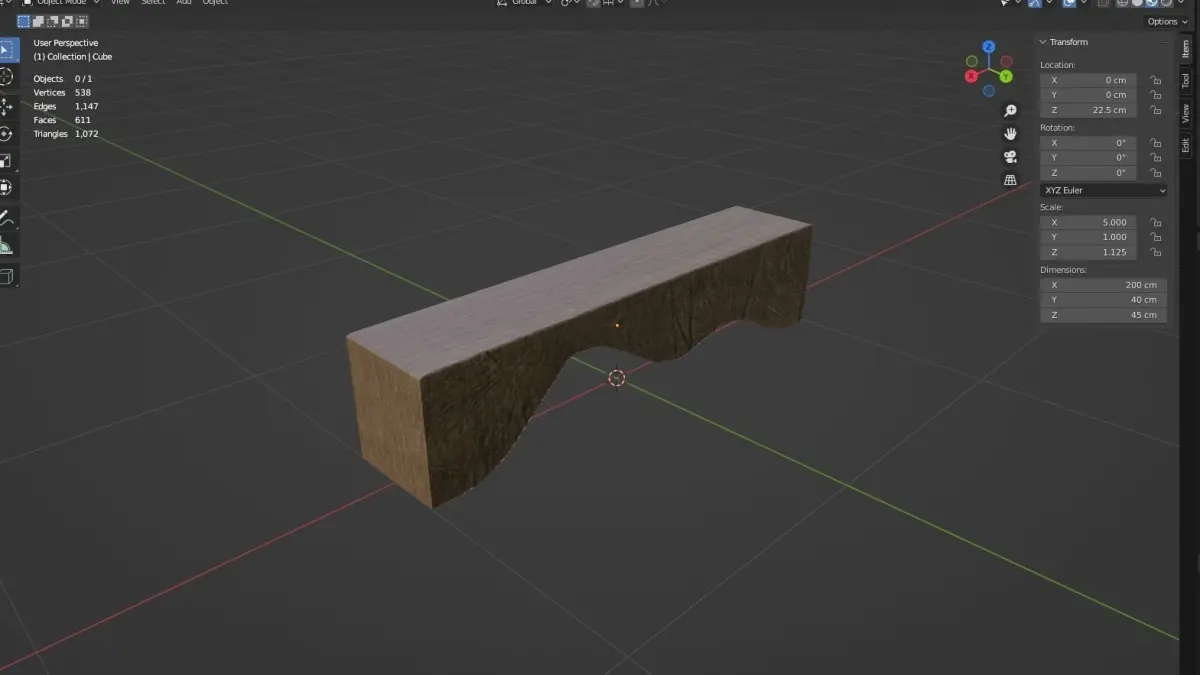This screenshot has width=1200, height=675.
Task: Collapse the Transform panel
Action: point(1043,42)
